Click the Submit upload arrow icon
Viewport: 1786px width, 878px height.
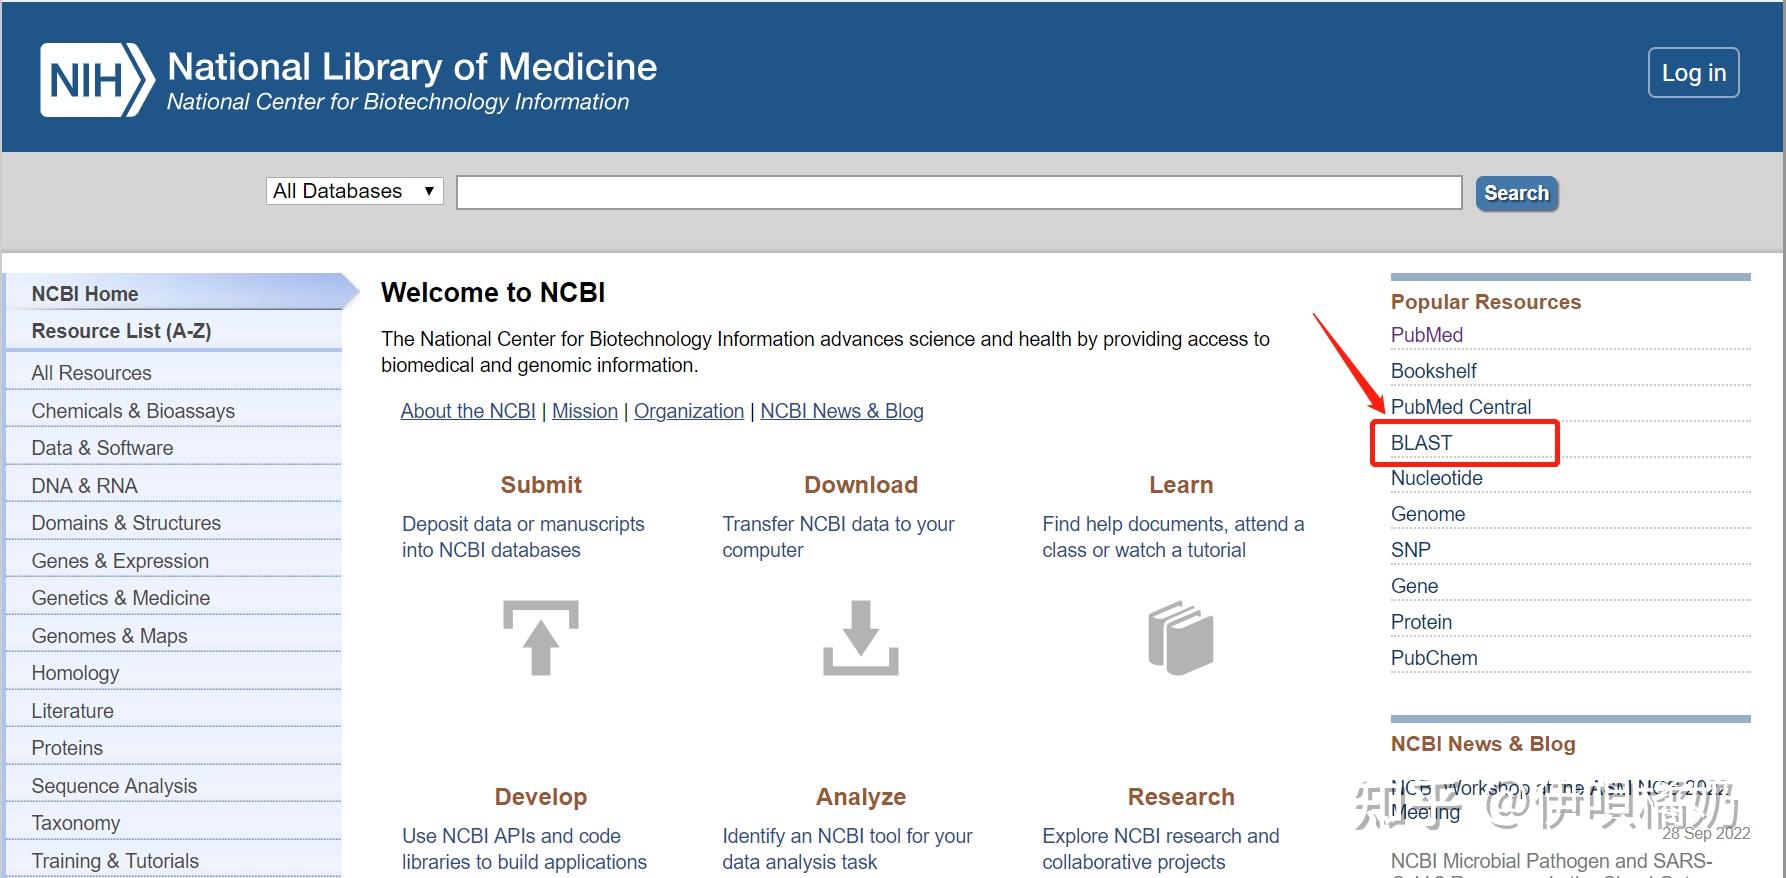[x=540, y=637]
